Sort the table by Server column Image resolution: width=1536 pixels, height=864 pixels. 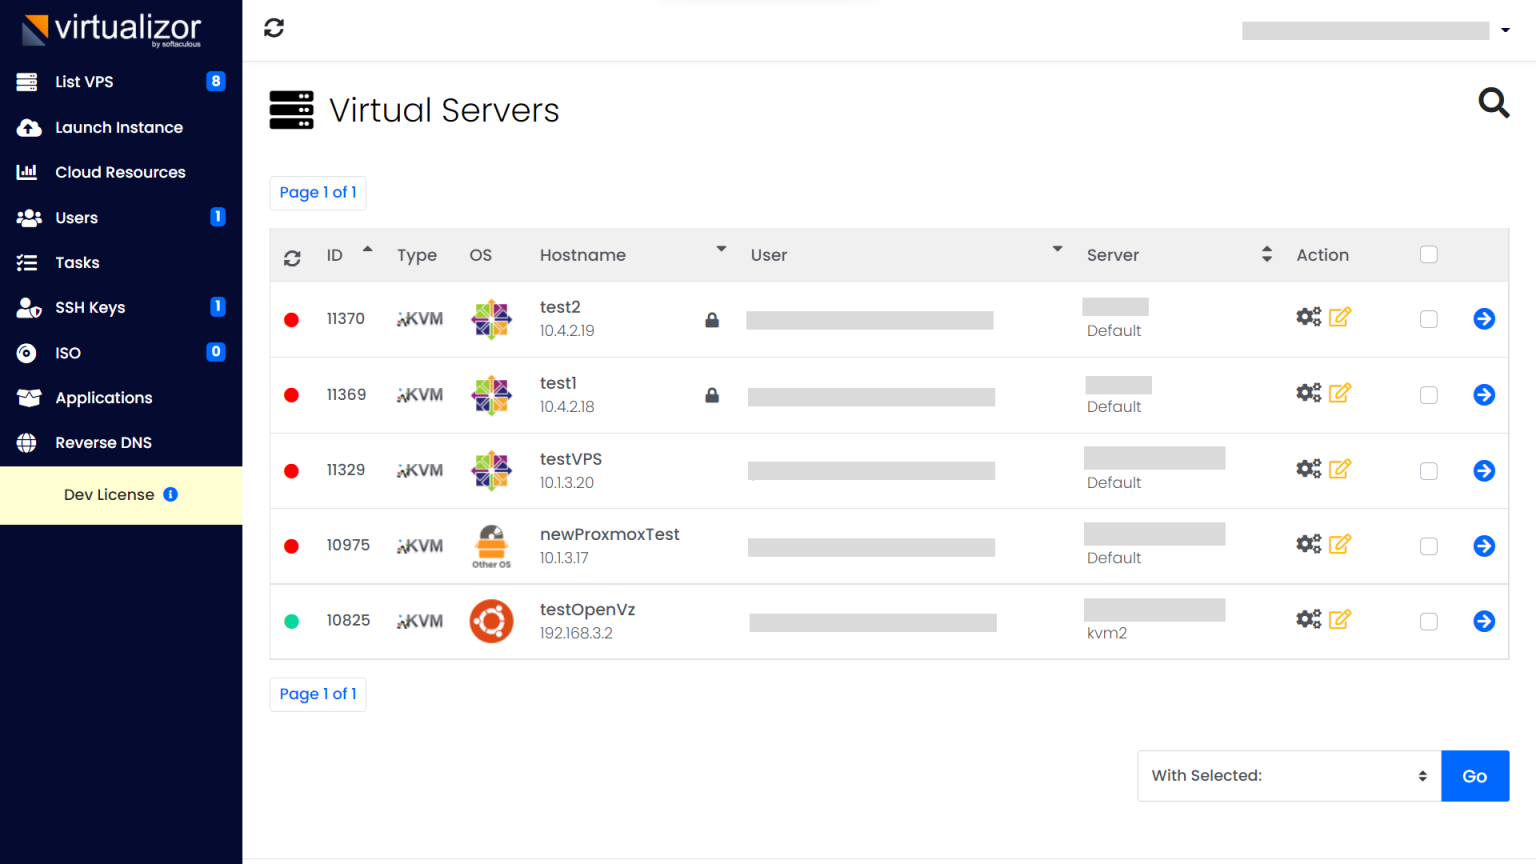coord(1266,255)
